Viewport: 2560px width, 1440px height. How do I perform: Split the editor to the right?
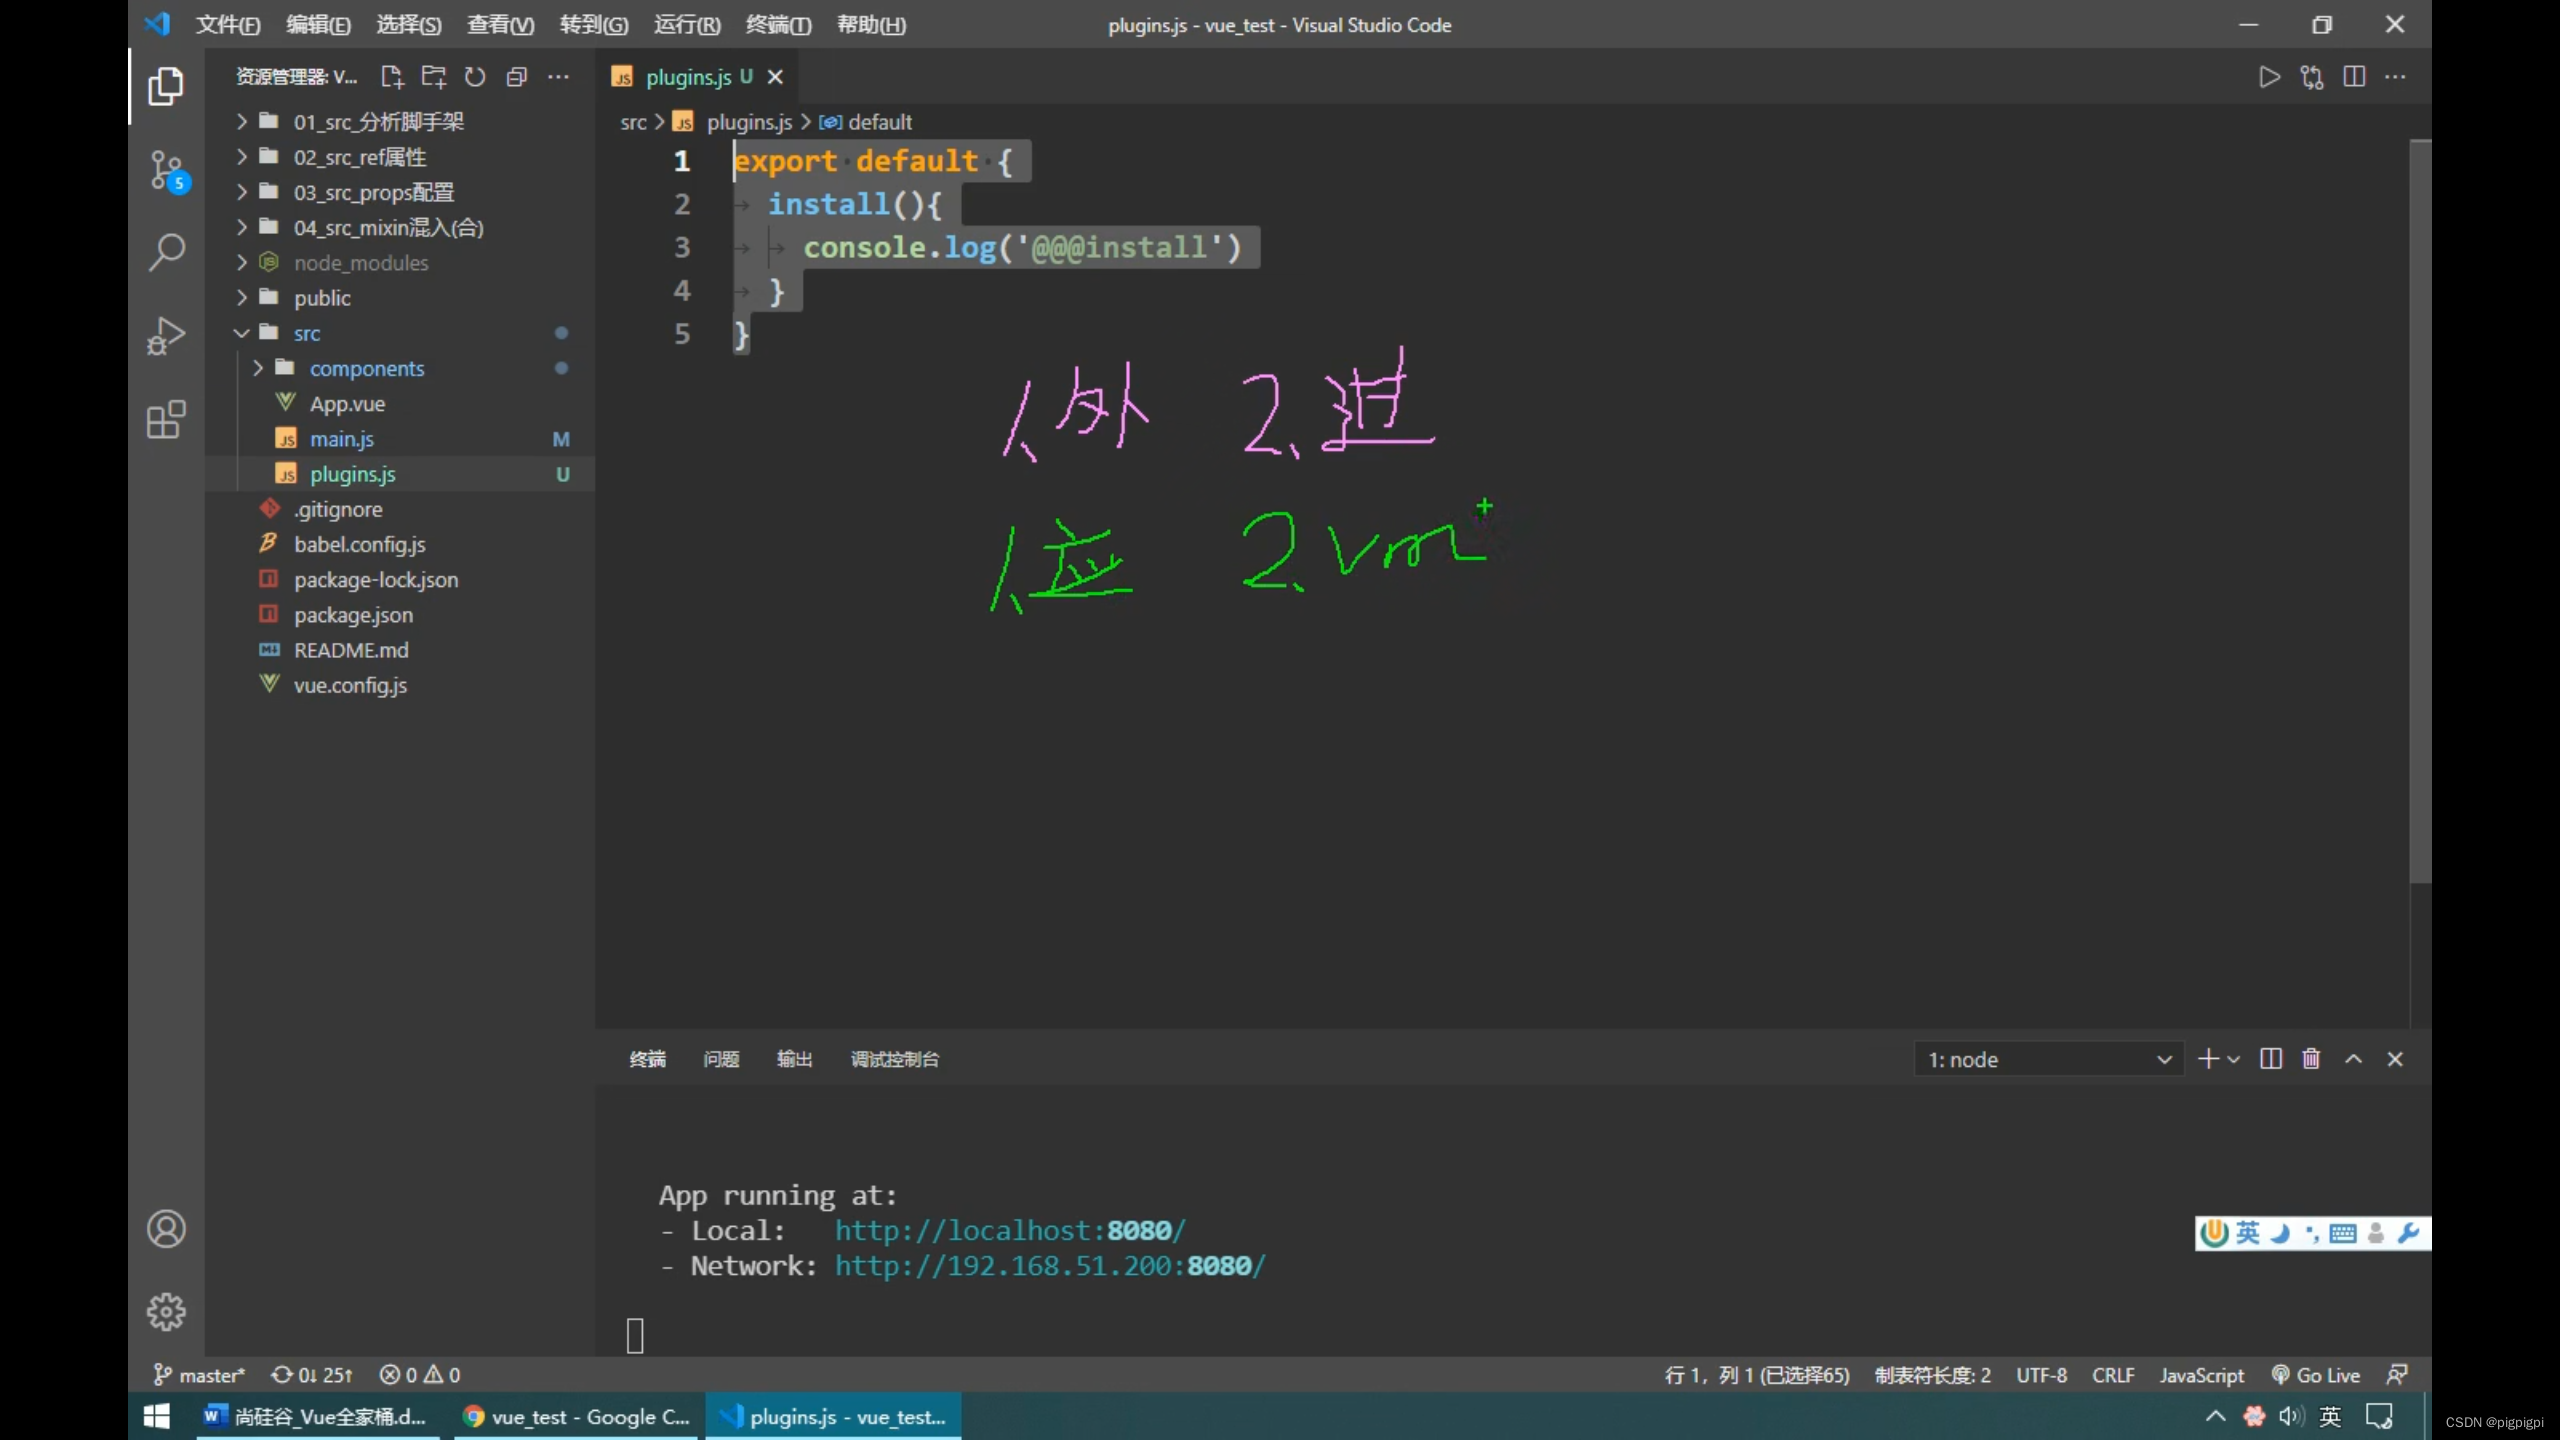point(2354,77)
